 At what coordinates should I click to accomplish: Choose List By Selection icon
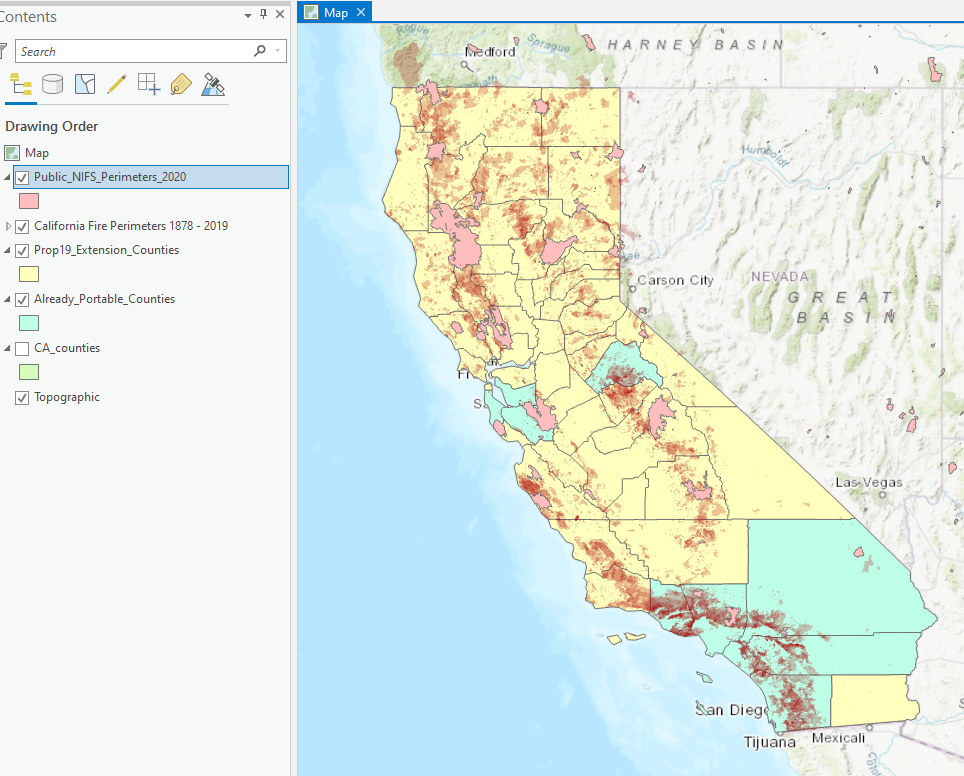click(x=85, y=84)
